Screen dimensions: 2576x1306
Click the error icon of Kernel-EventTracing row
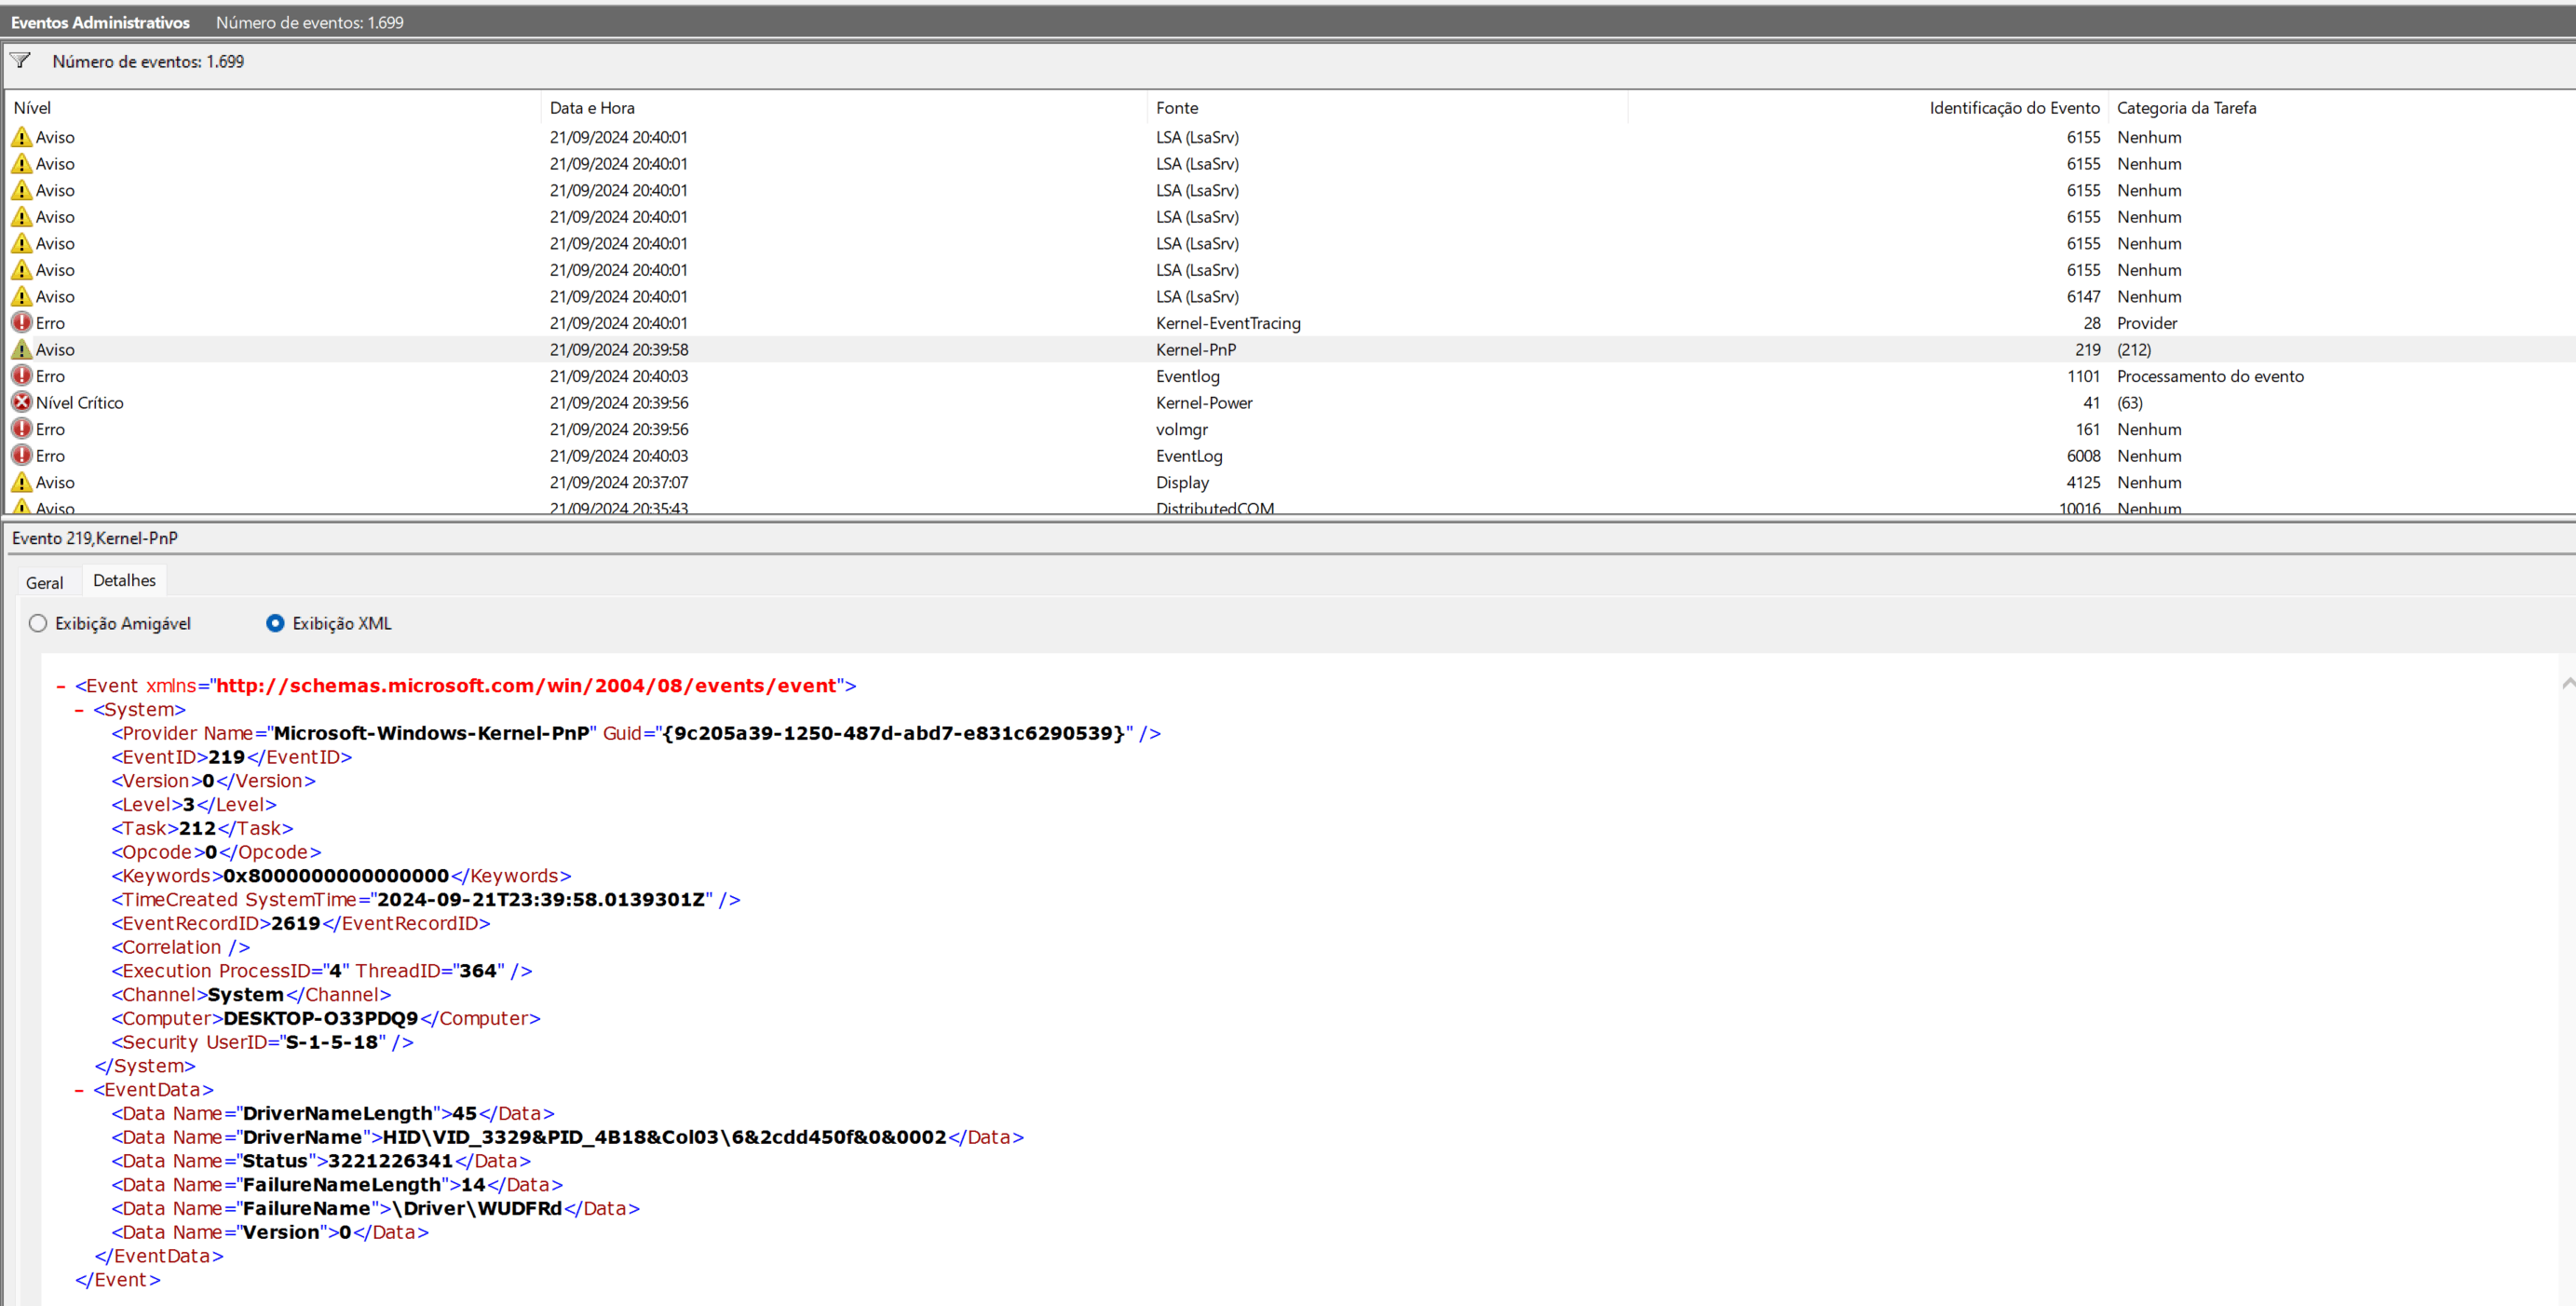(21, 322)
